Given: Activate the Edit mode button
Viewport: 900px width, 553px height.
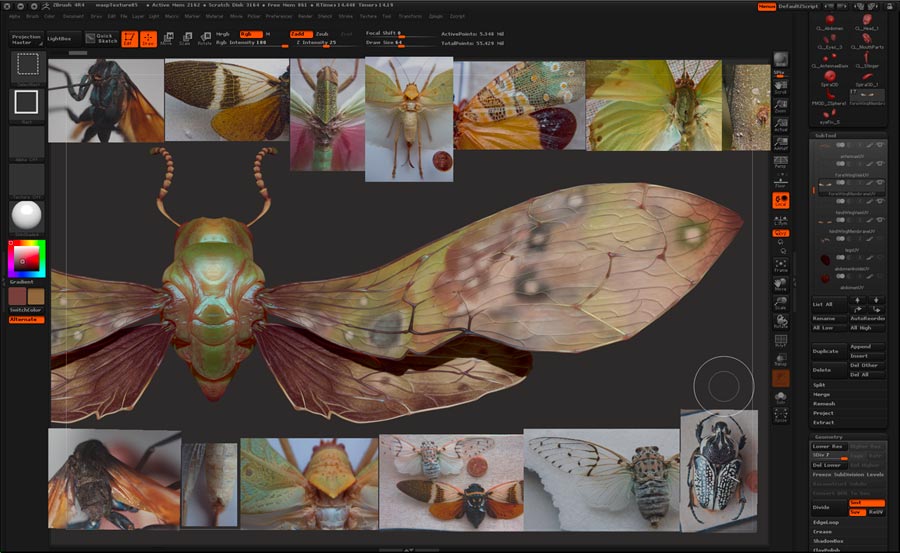Looking at the screenshot, I should 129,39.
